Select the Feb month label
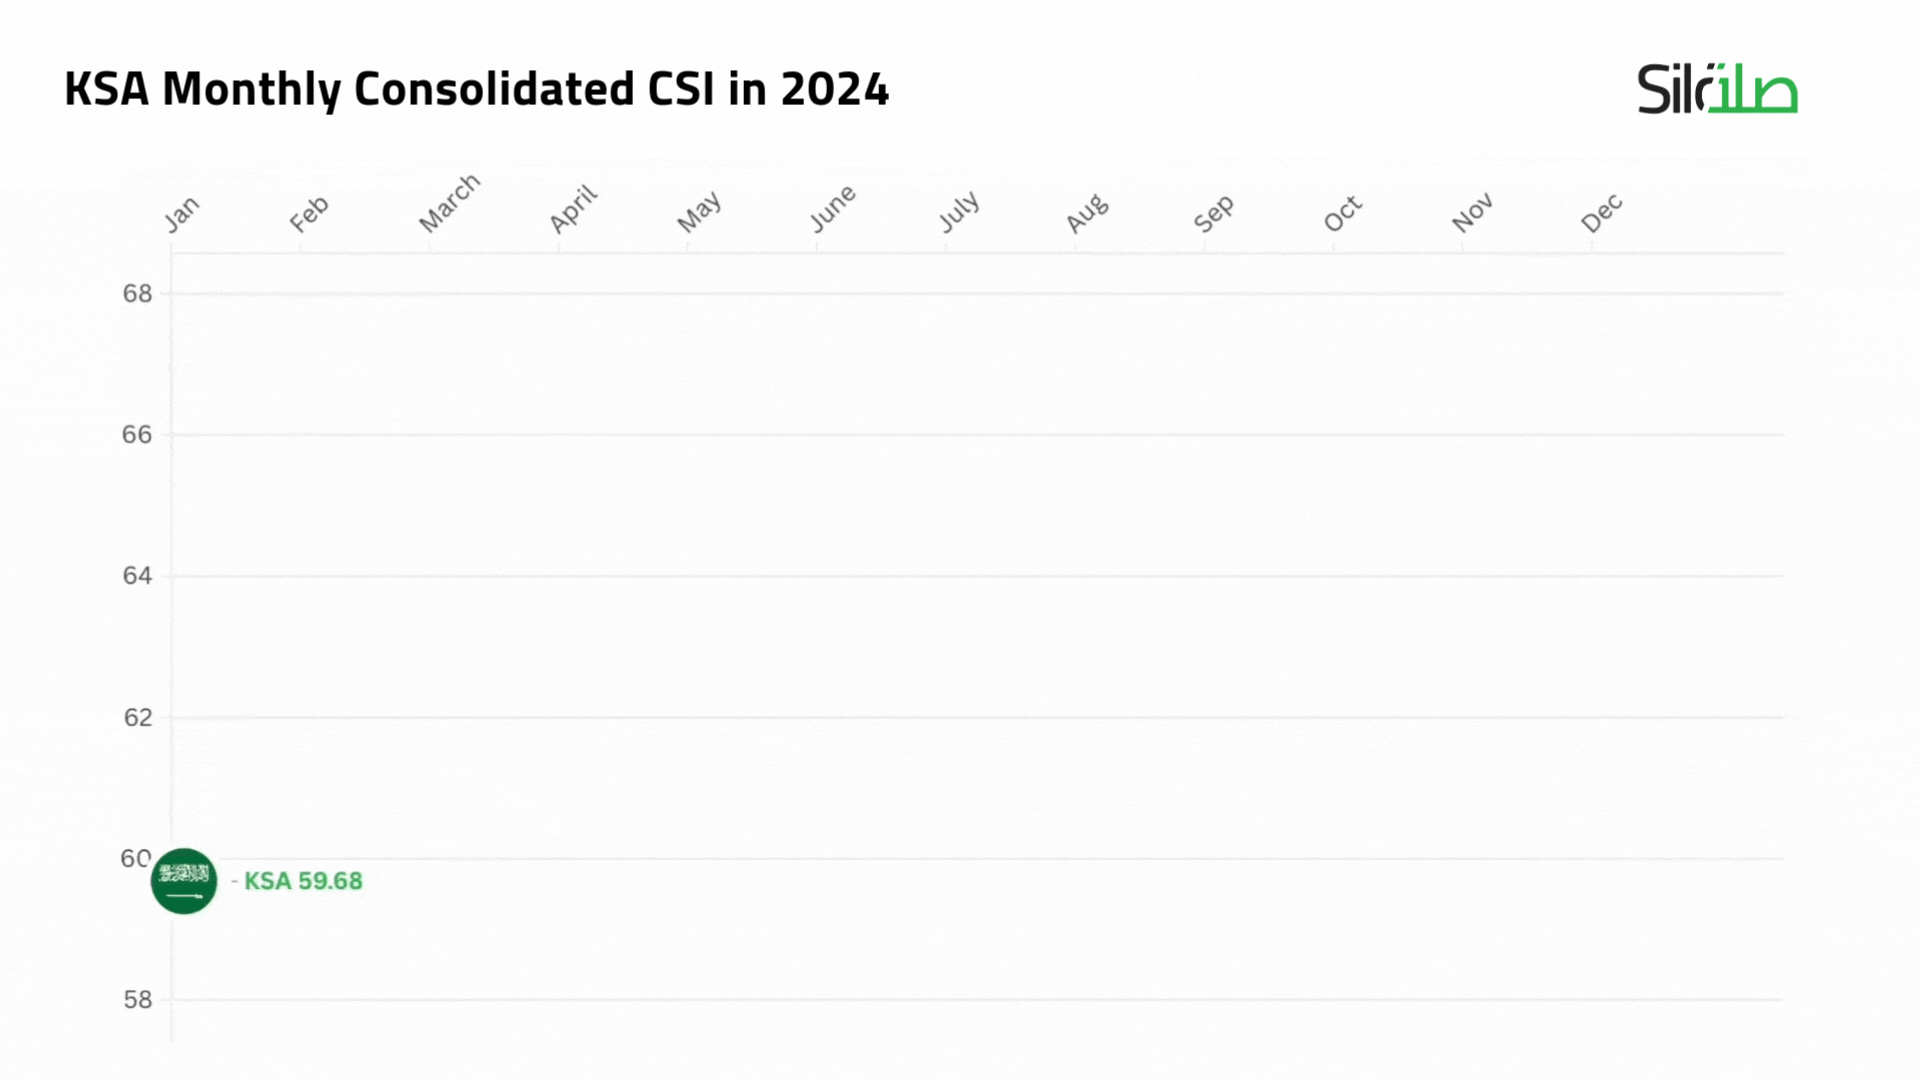Screen dimensions: 1920x1080 click(x=309, y=214)
